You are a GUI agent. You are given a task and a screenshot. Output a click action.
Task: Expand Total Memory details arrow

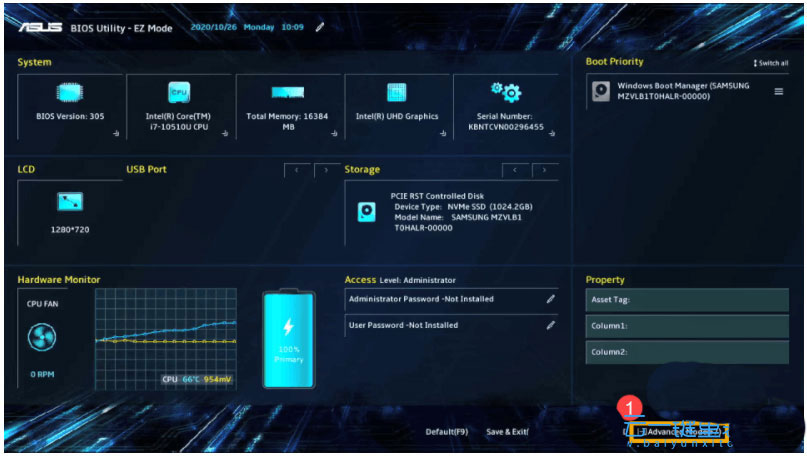[x=334, y=133]
